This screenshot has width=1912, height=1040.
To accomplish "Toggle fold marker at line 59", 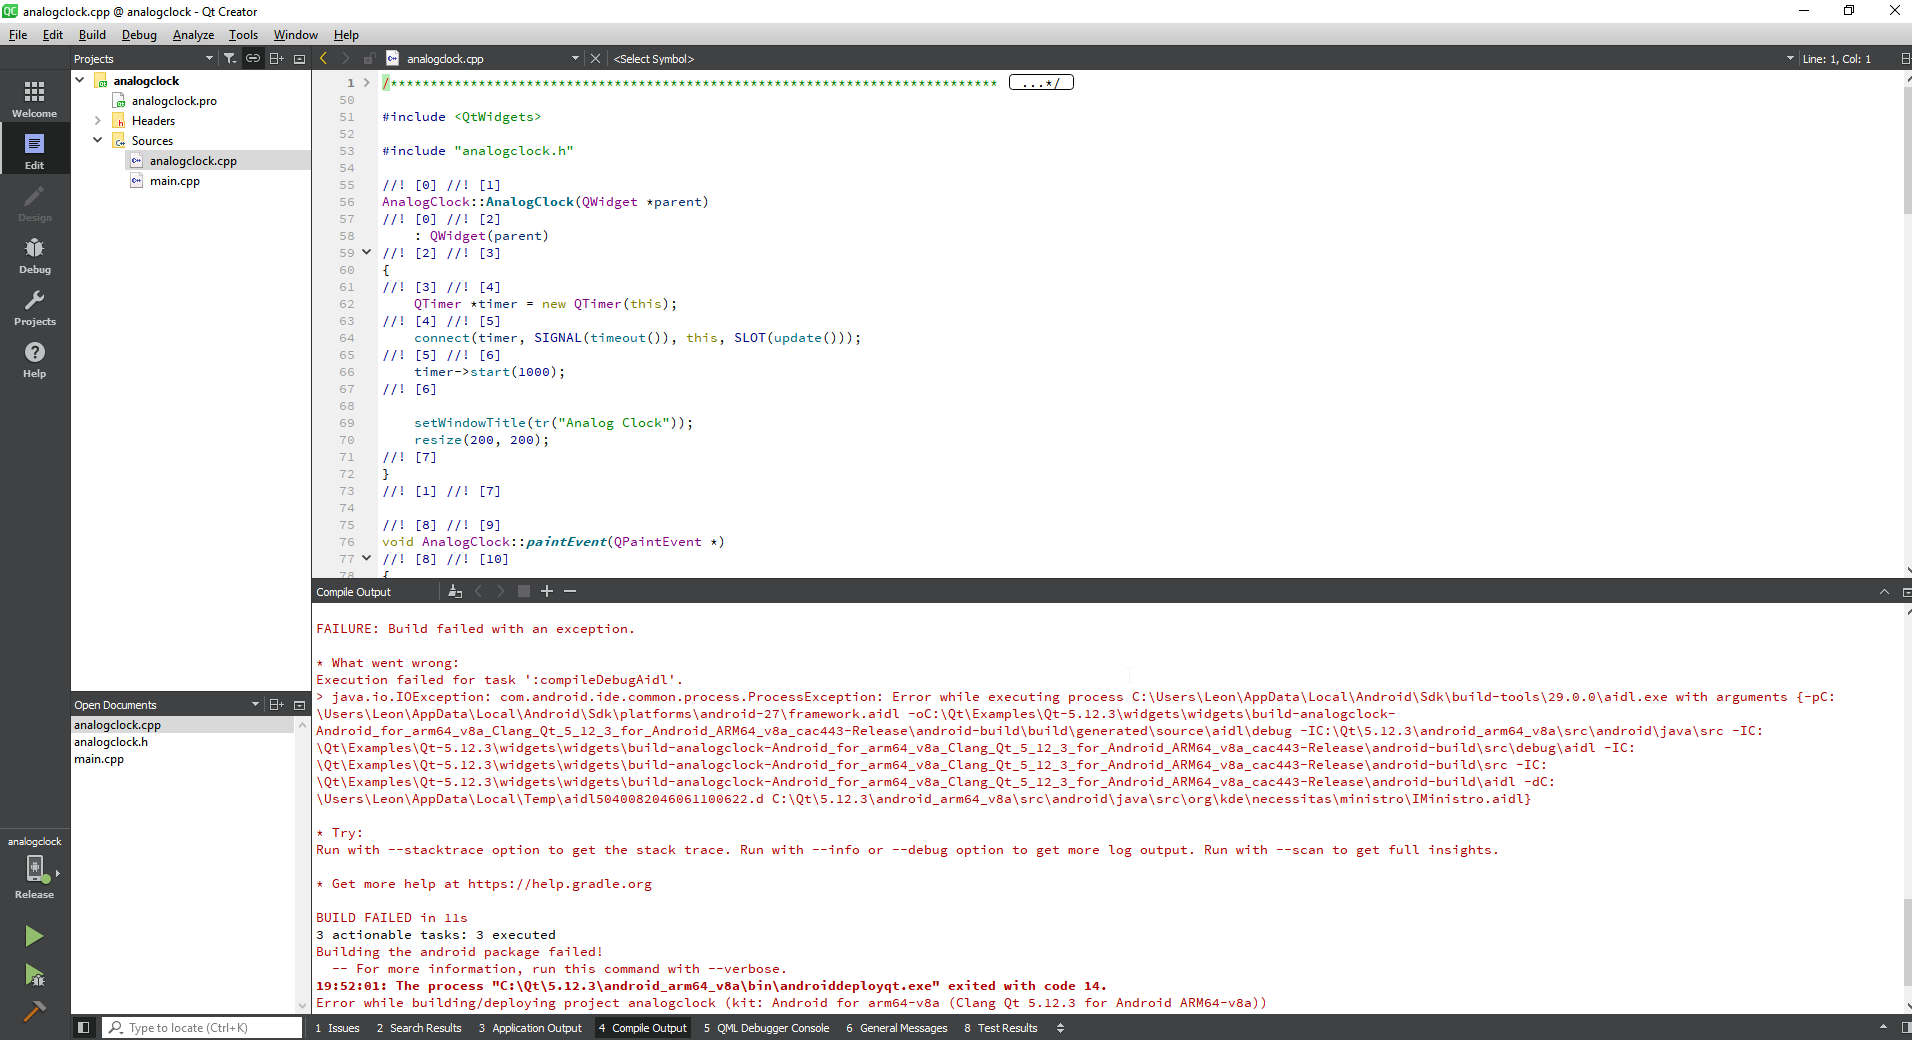I will [367, 253].
